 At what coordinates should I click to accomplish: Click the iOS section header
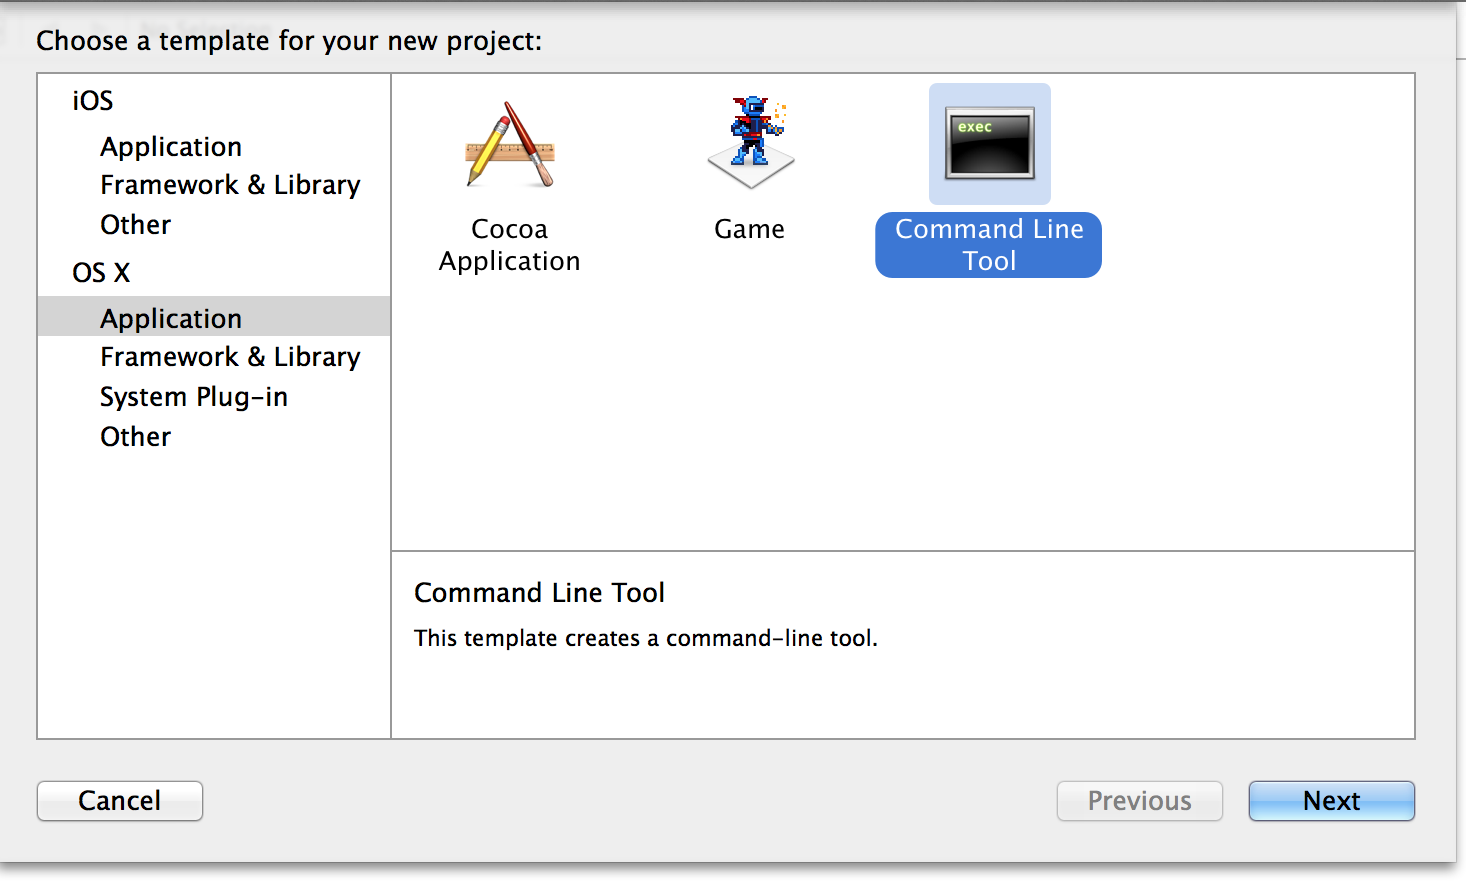click(x=93, y=101)
